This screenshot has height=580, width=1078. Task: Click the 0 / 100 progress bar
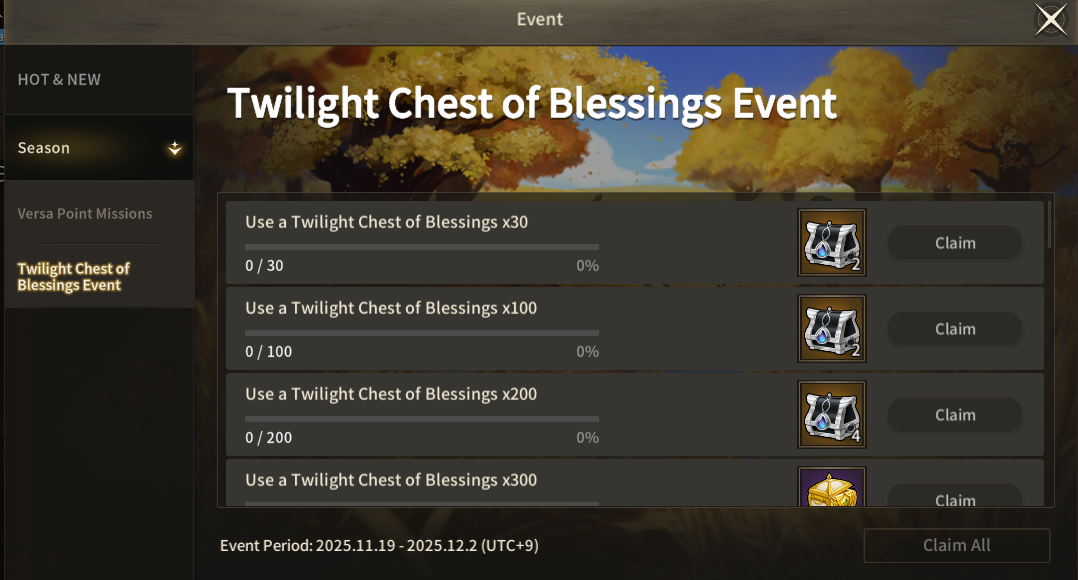click(x=421, y=332)
